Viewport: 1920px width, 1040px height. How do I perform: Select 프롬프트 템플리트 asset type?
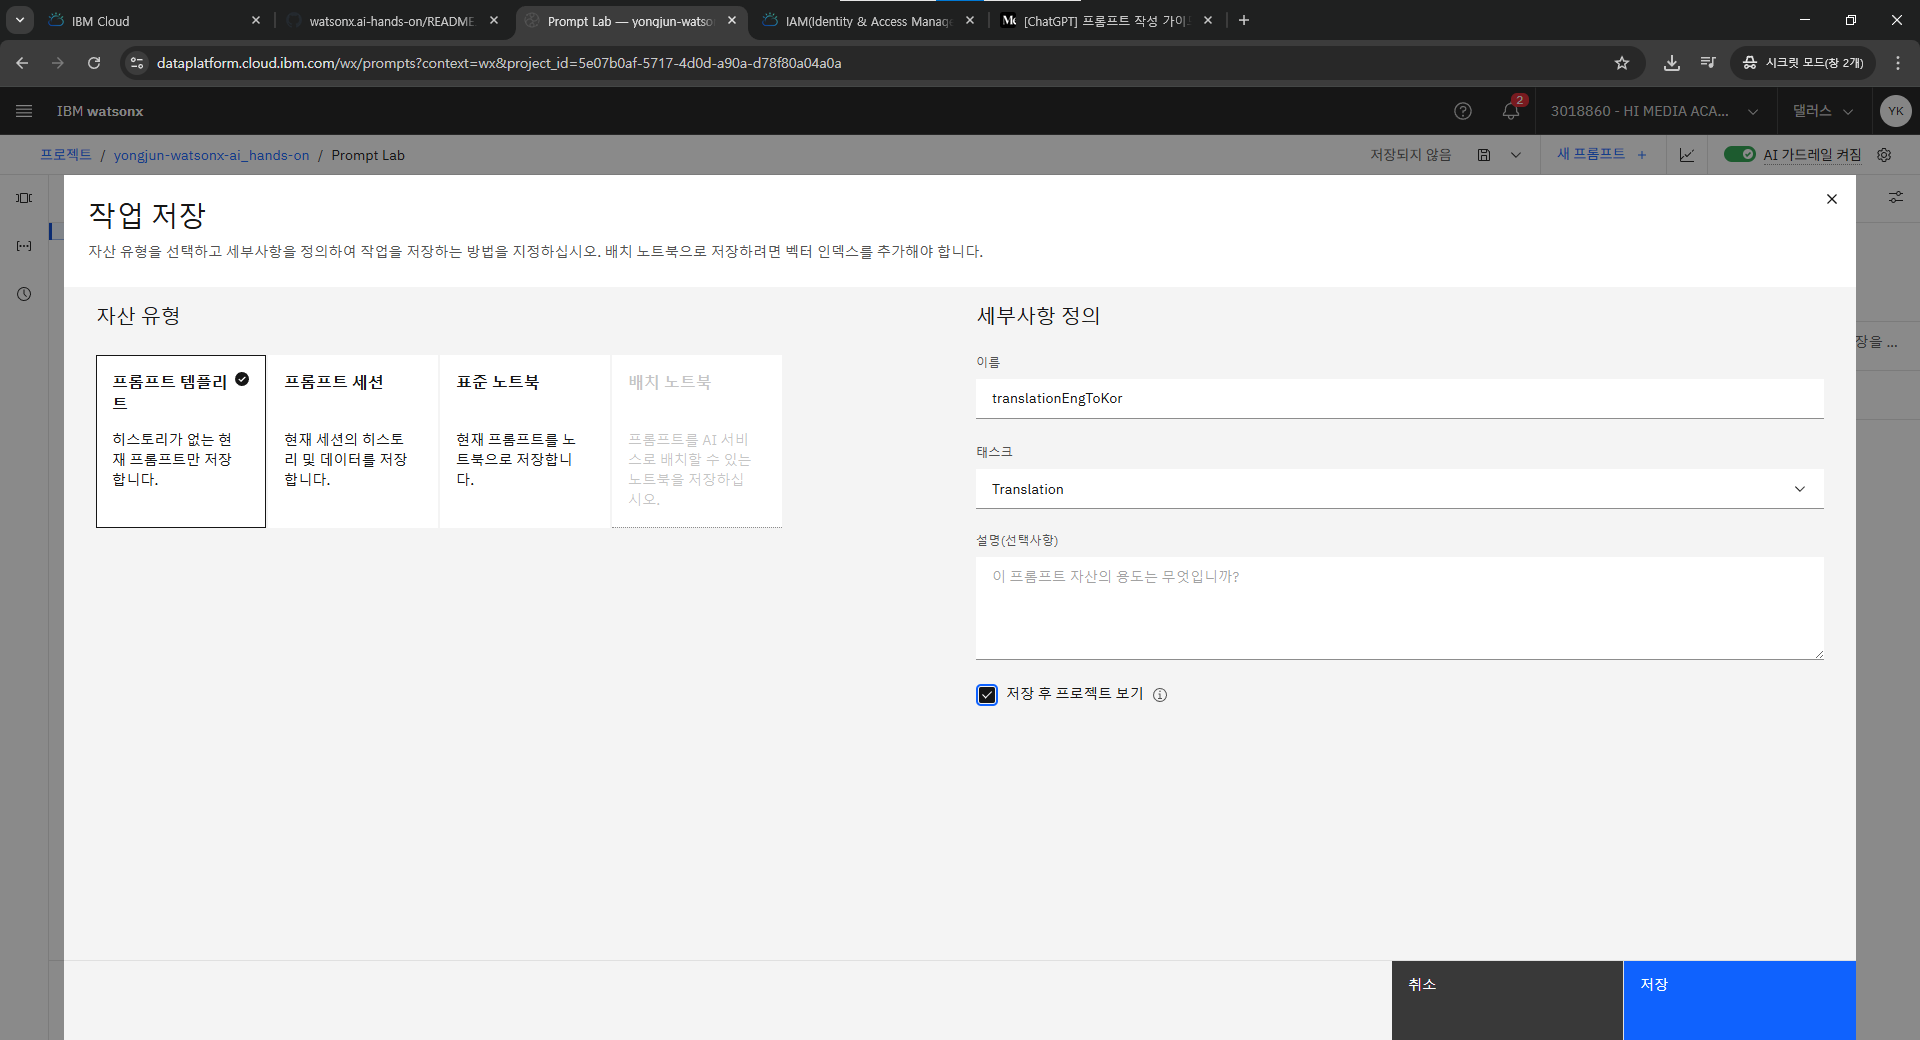181,441
